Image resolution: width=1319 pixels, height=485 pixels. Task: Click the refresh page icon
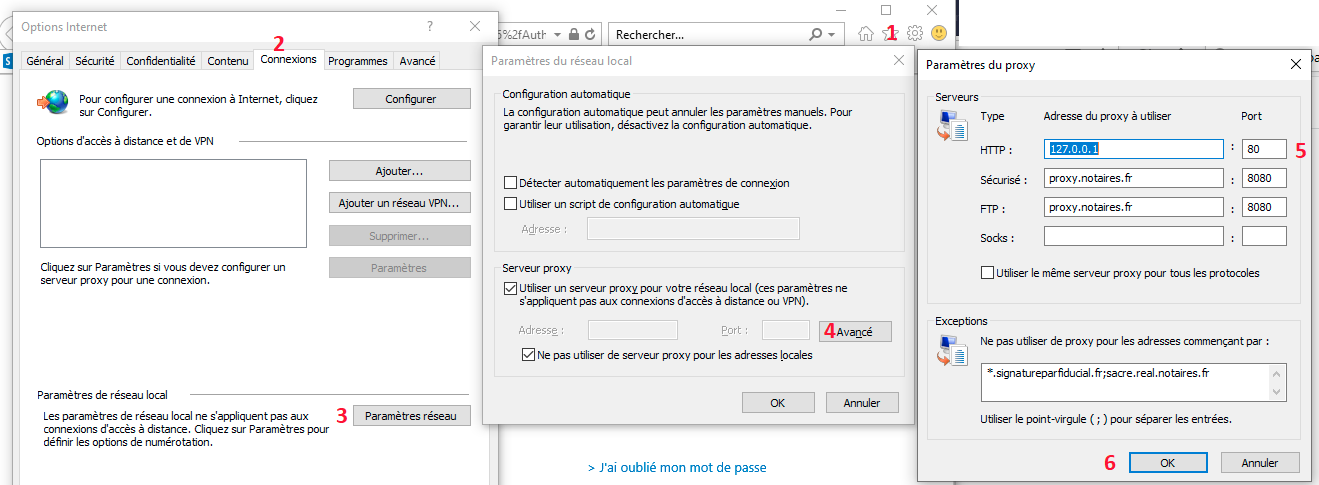click(x=590, y=34)
